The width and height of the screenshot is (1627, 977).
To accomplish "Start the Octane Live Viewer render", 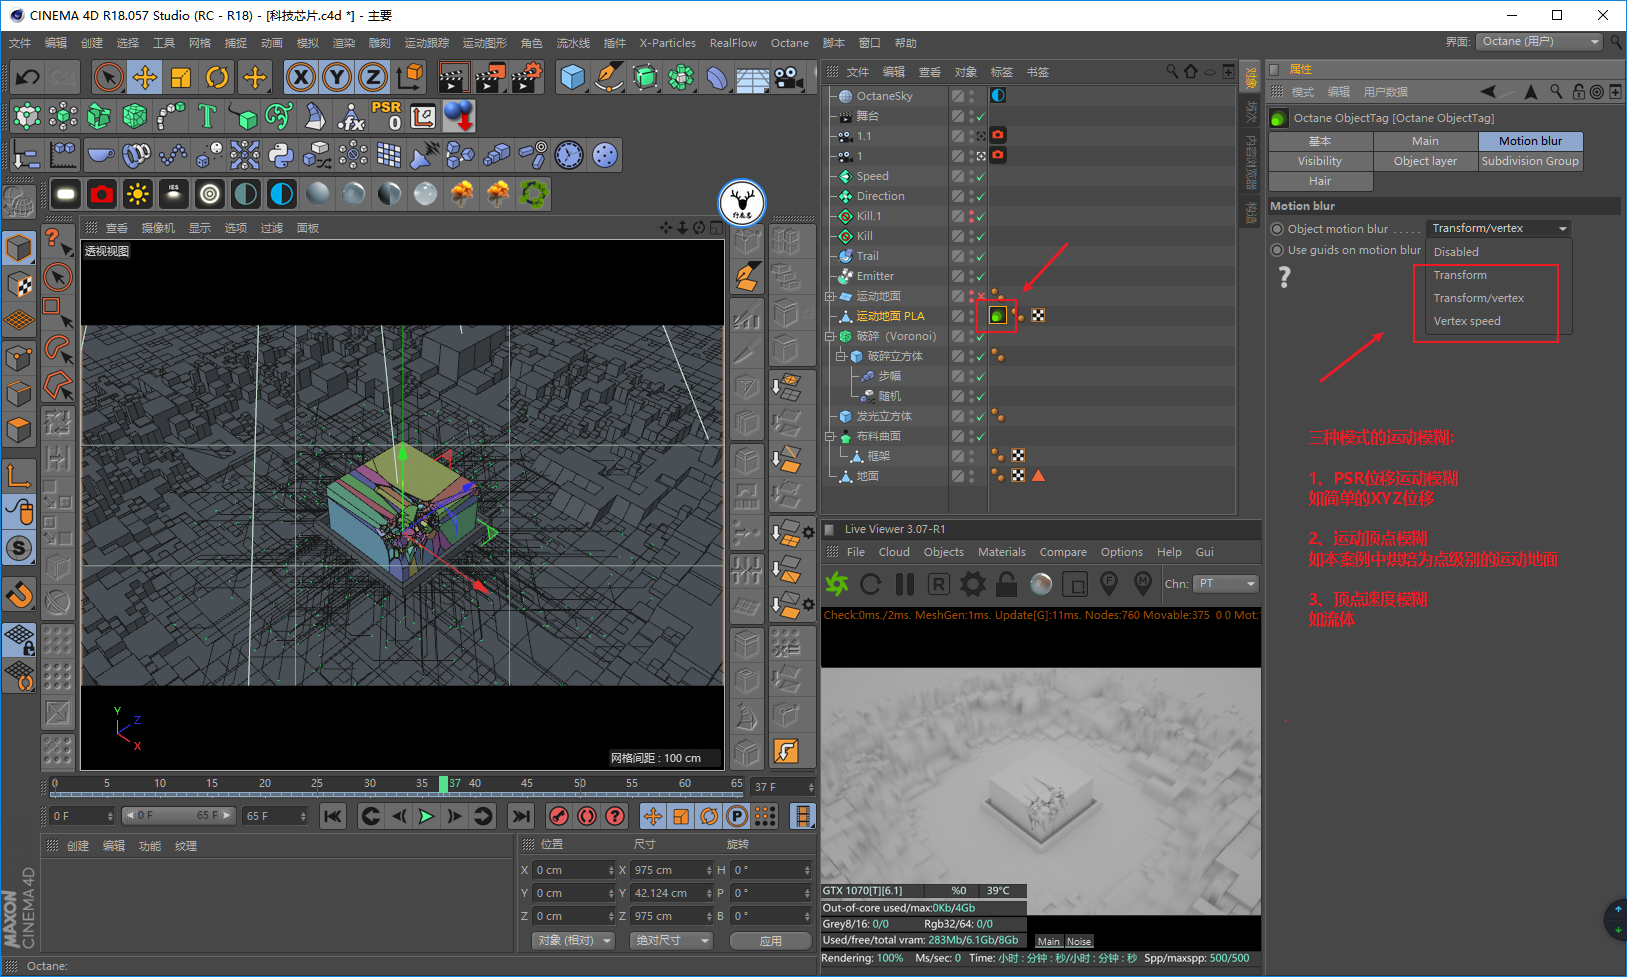I will [x=836, y=584].
